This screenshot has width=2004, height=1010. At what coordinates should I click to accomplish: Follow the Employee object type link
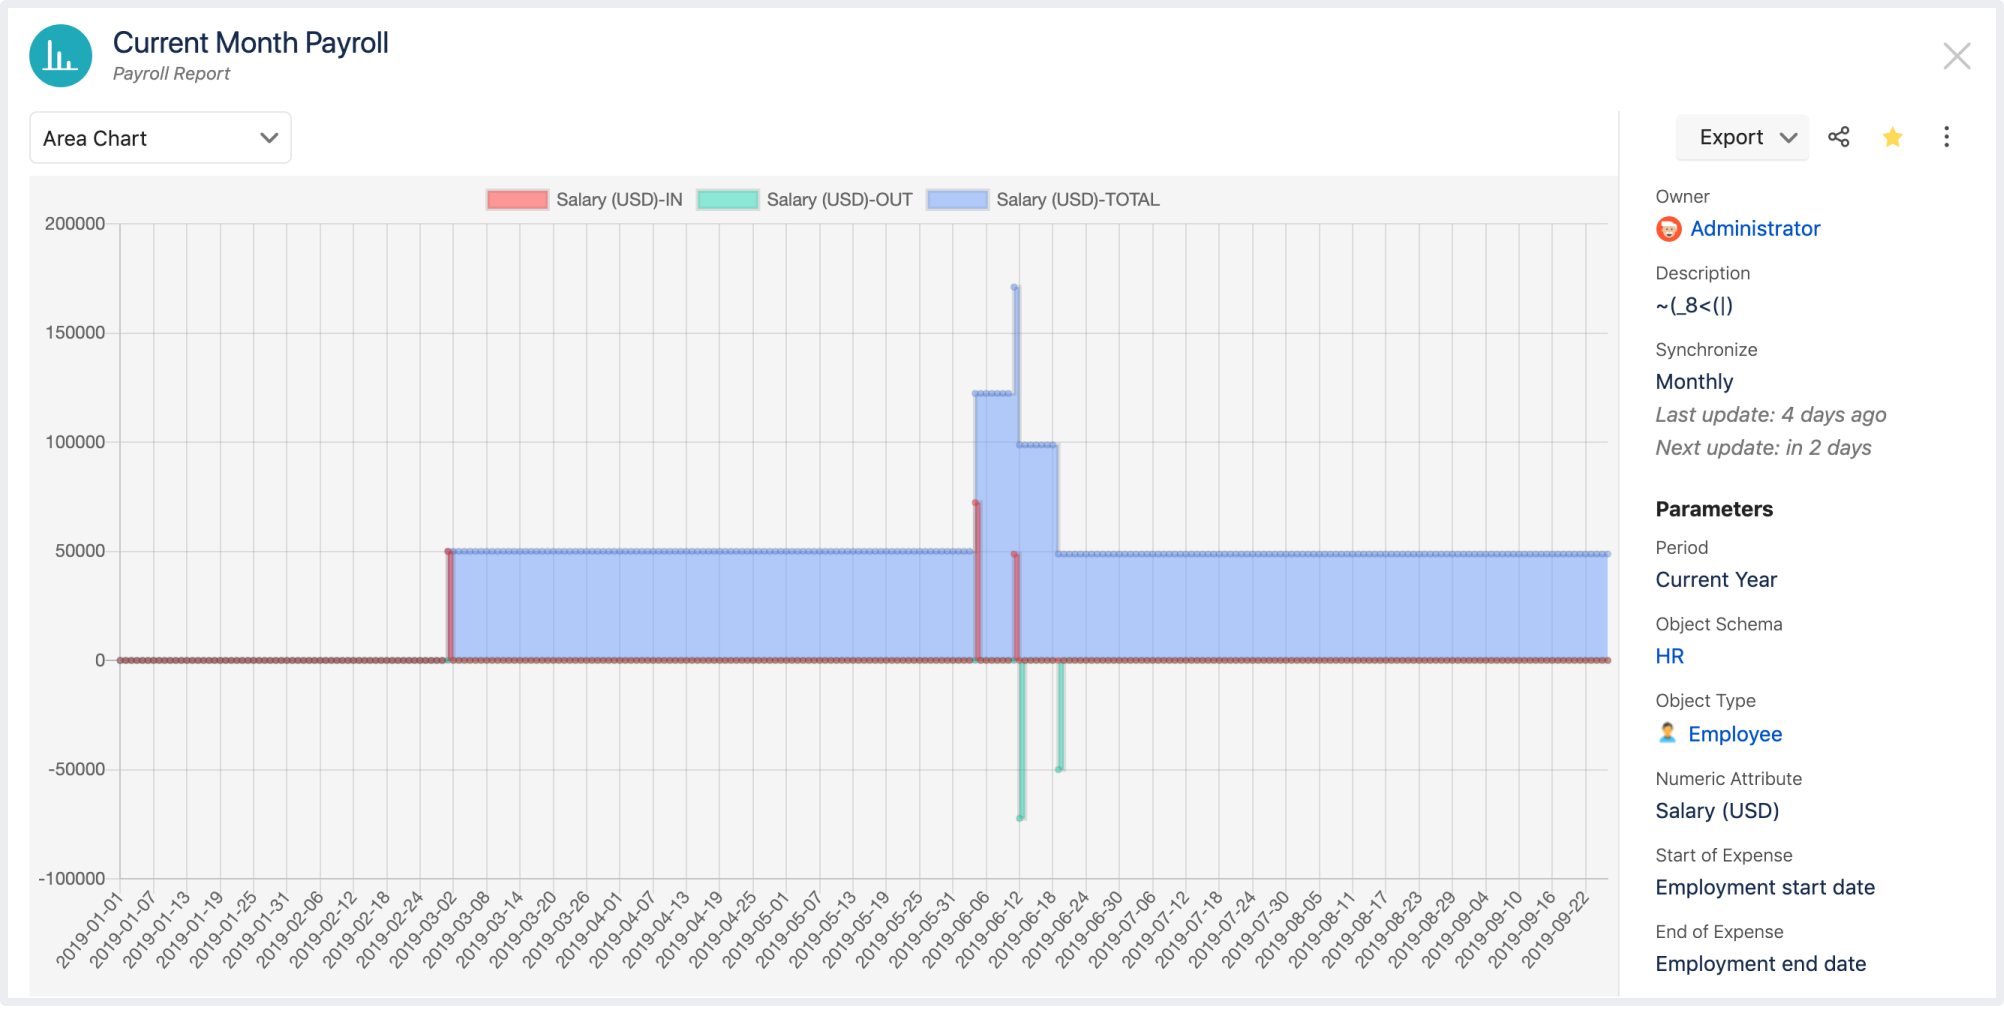tap(1734, 734)
